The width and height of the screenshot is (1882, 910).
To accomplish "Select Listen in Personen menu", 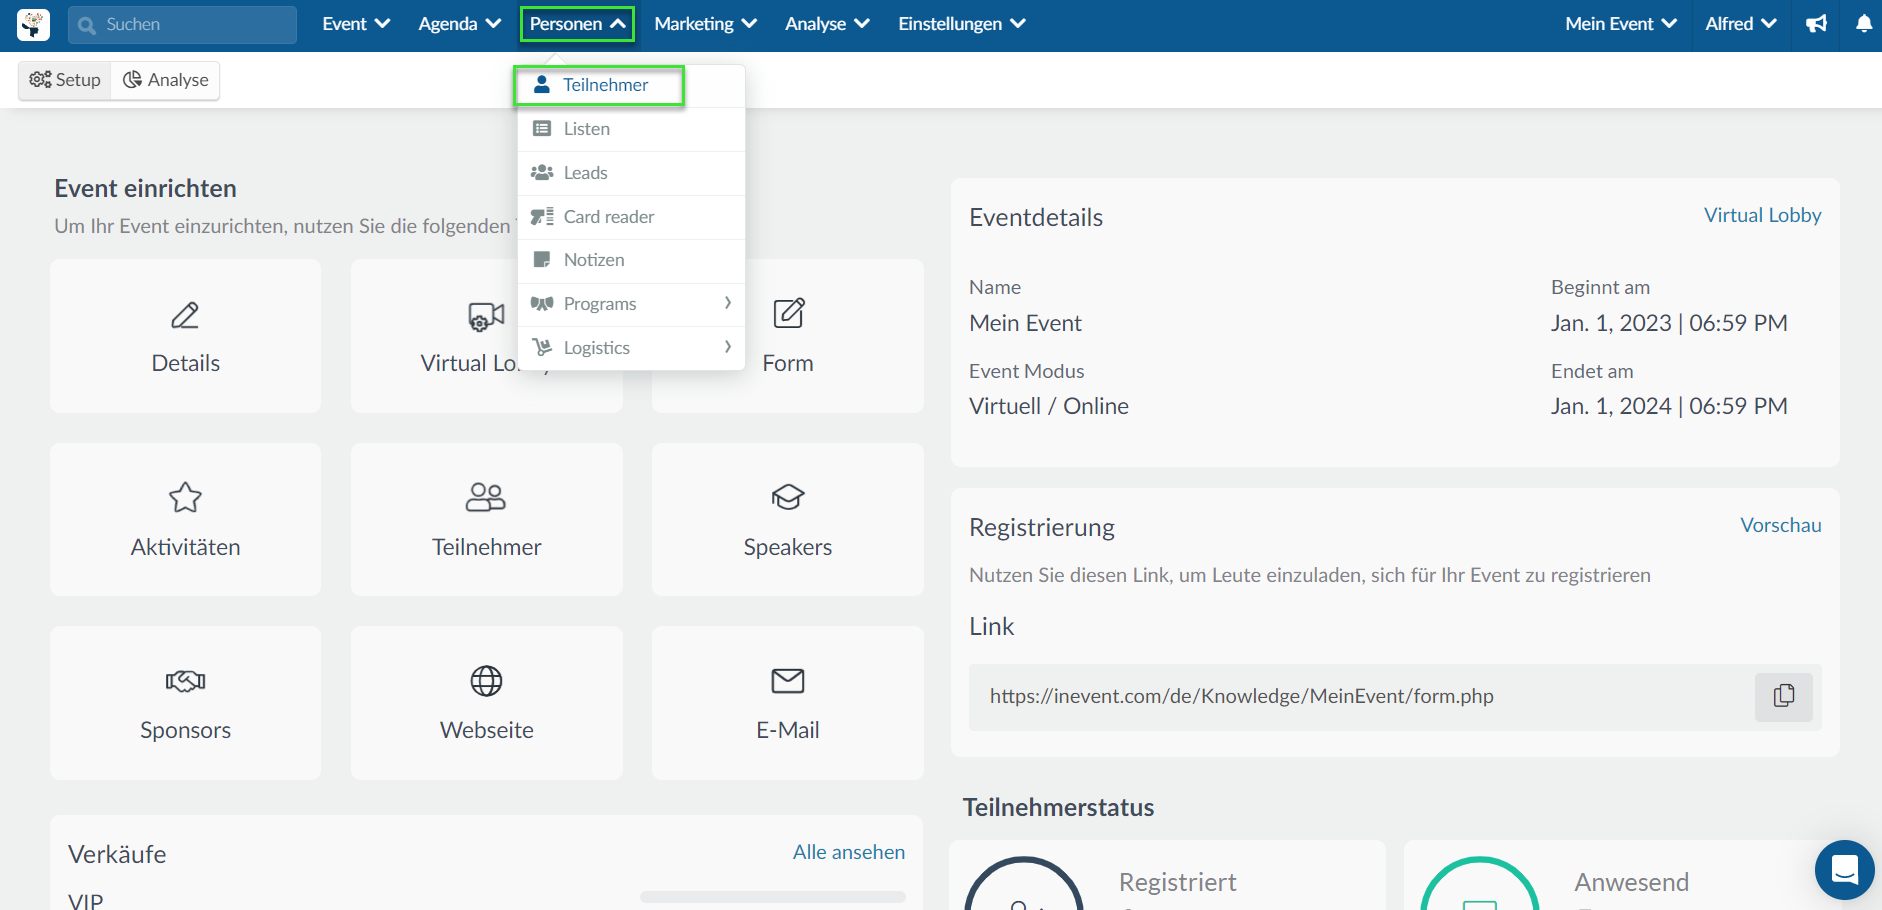I will pyautogui.click(x=631, y=129).
